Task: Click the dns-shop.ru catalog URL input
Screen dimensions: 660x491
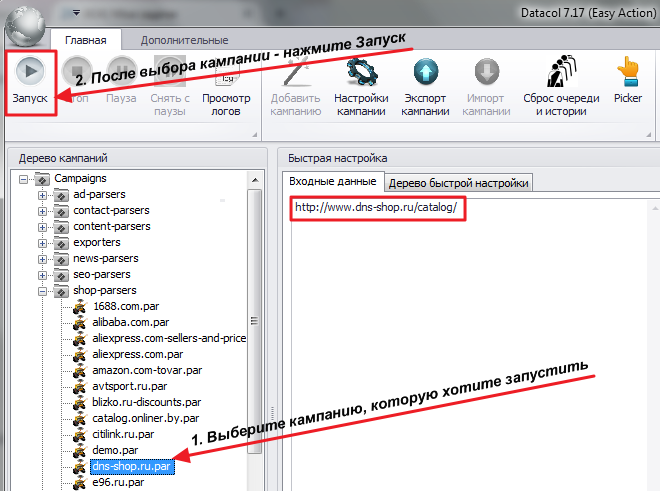Action: tap(376, 207)
